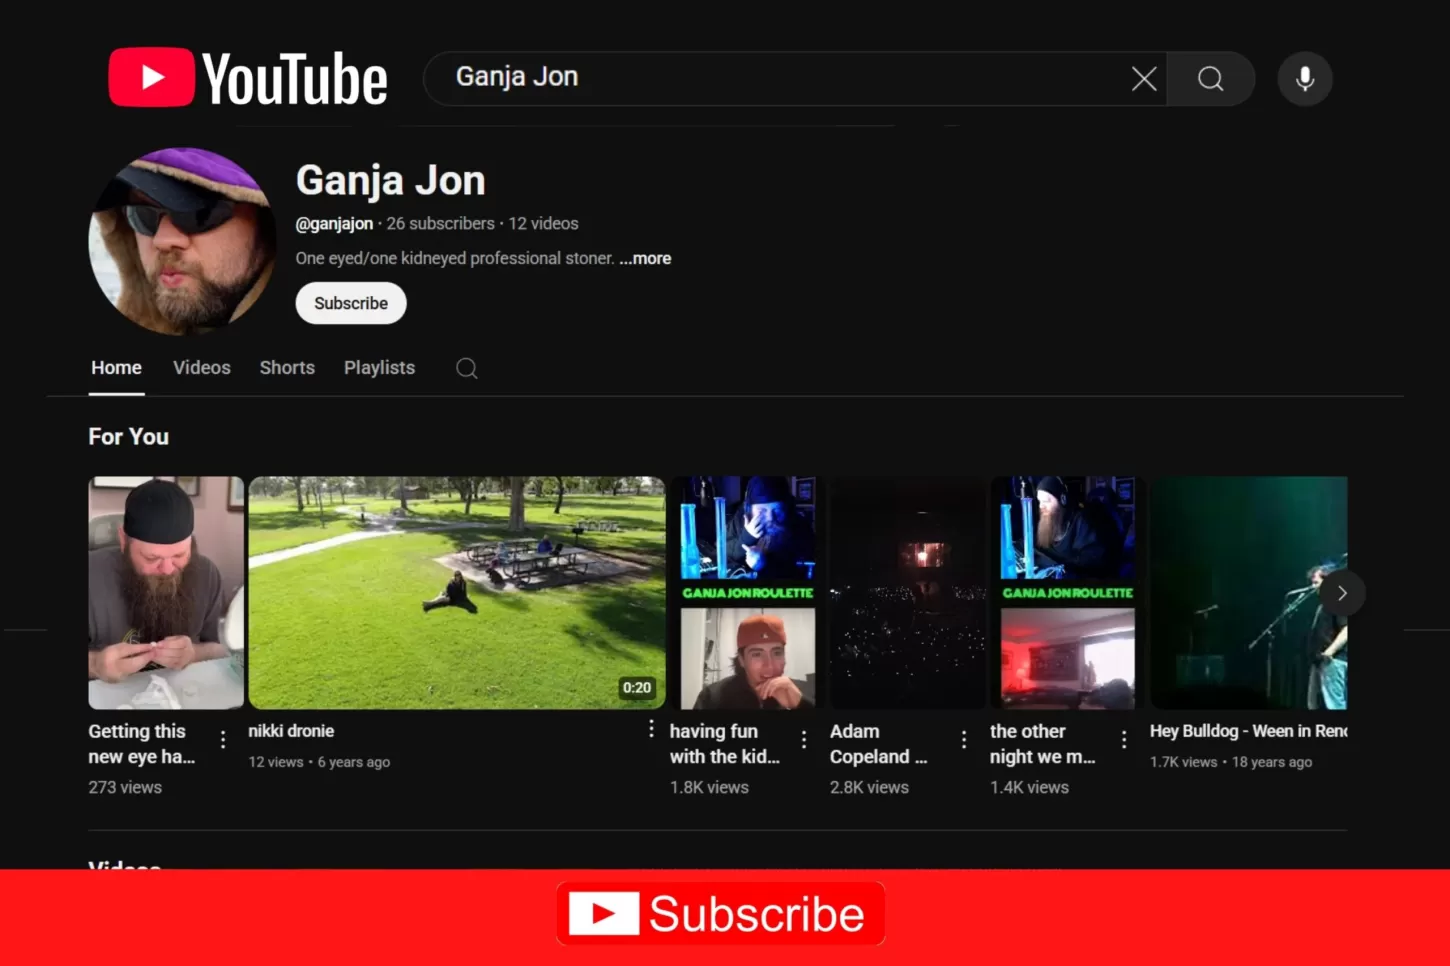The image size is (1450, 966).
Task: Click the Ganja Jon channel name heading
Action: (x=391, y=181)
